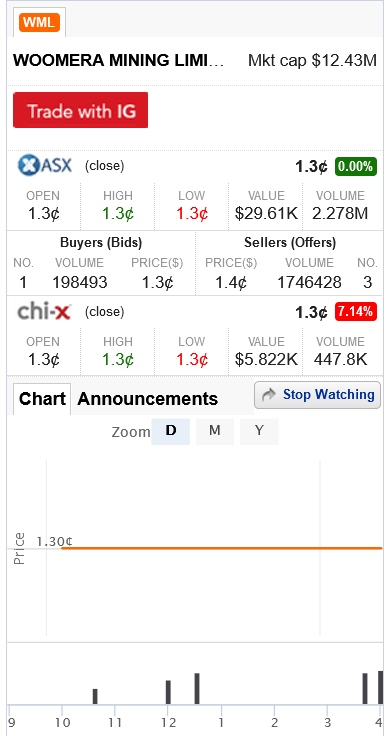Click the Buyers (Bids) header
Screen dimensions: 389x736
coord(101,243)
